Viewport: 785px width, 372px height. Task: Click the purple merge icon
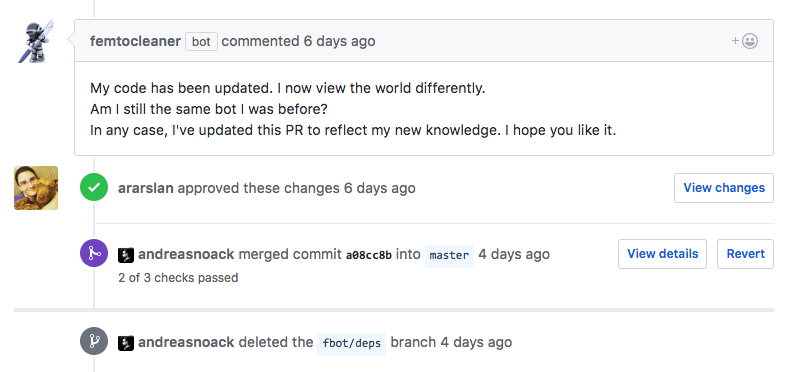[x=94, y=253]
